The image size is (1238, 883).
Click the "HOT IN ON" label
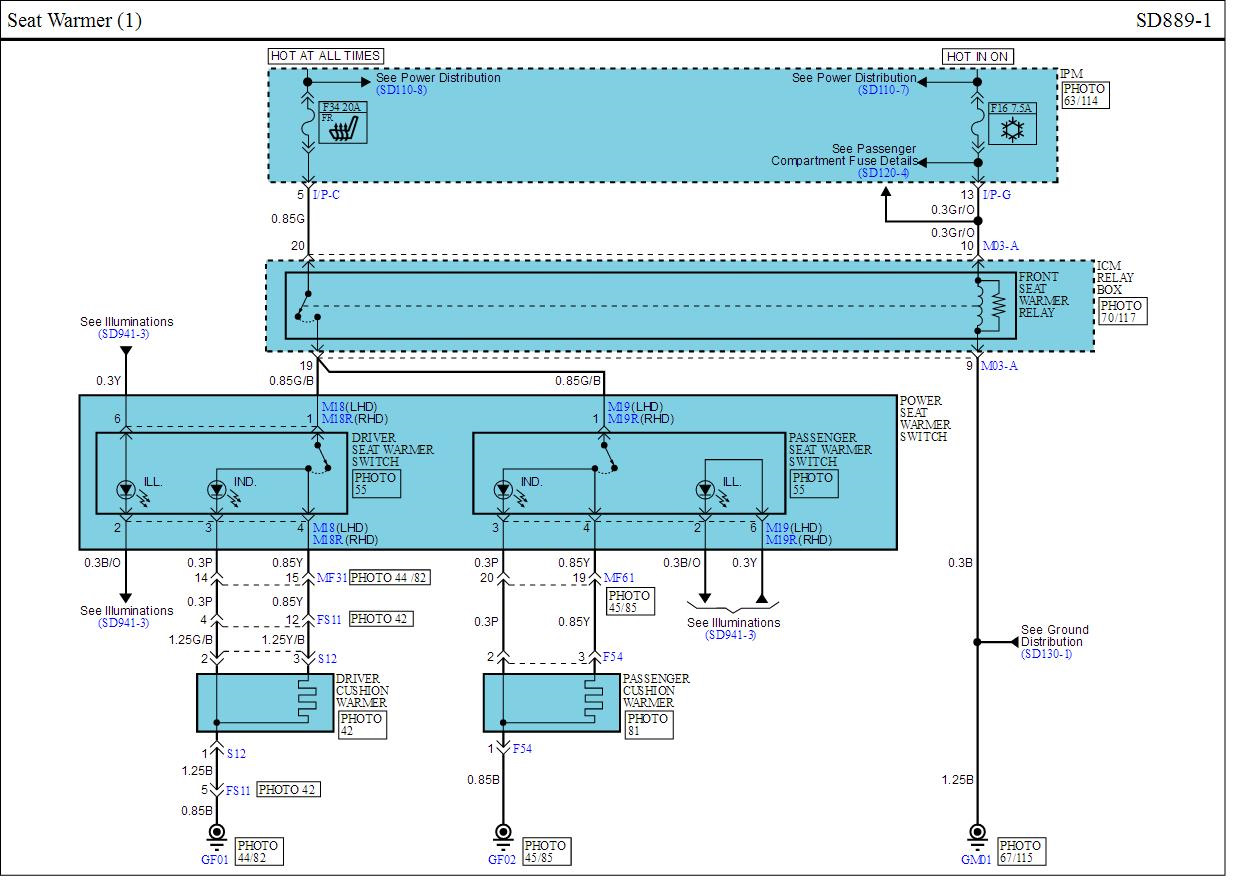[x=977, y=56]
